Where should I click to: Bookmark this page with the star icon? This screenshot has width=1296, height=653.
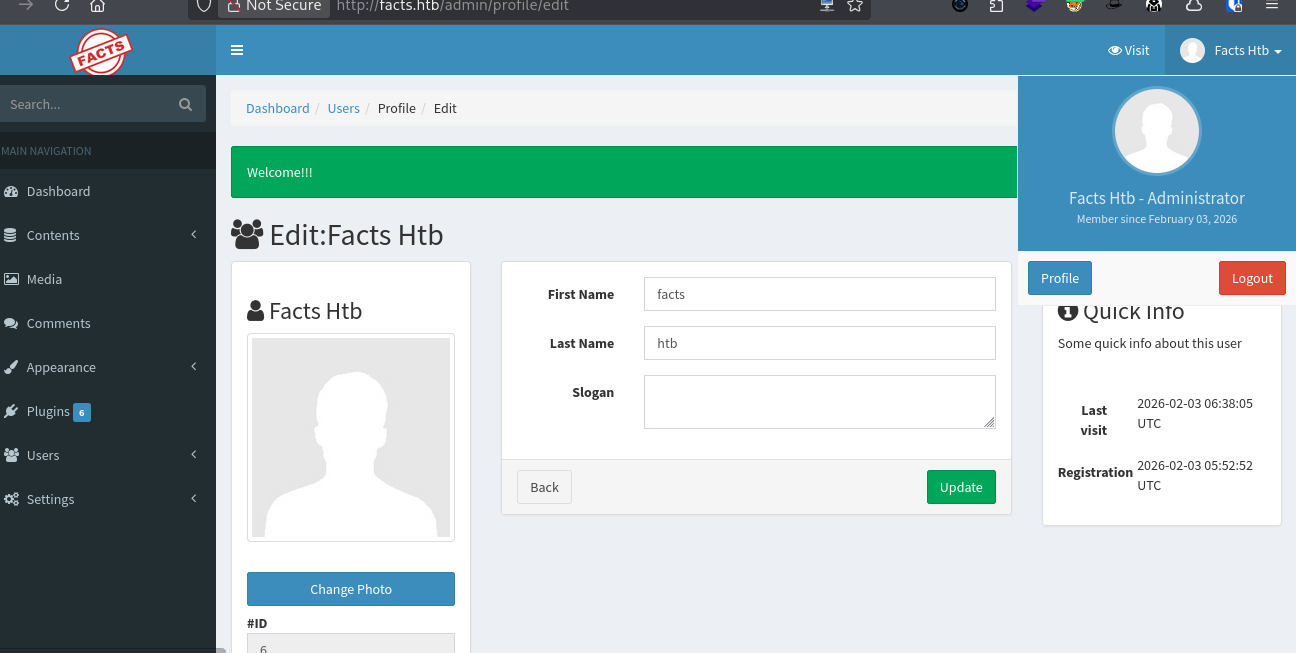click(x=854, y=6)
